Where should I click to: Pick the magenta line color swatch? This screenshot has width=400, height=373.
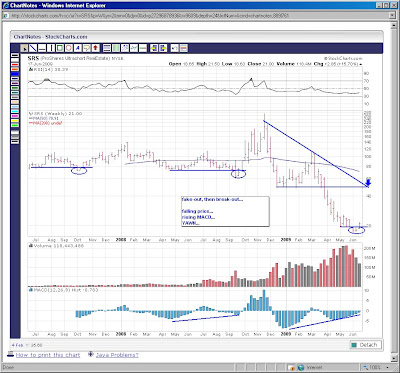click(x=15, y=116)
